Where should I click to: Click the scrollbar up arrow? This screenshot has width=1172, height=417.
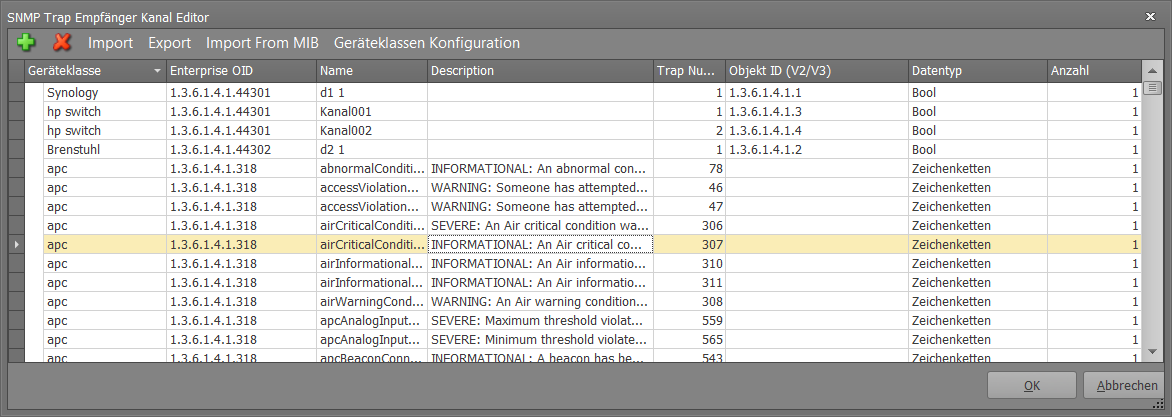1152,70
